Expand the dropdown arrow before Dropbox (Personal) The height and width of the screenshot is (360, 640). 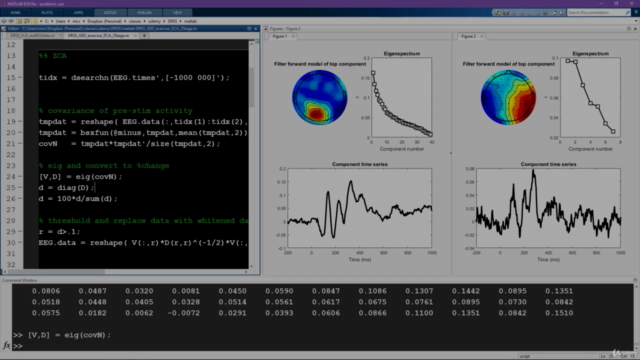85,21
